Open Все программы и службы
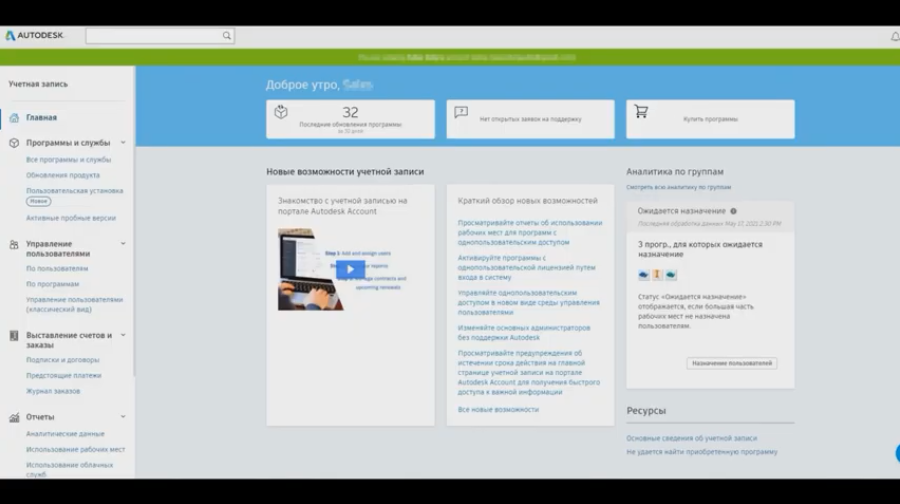 (x=68, y=160)
